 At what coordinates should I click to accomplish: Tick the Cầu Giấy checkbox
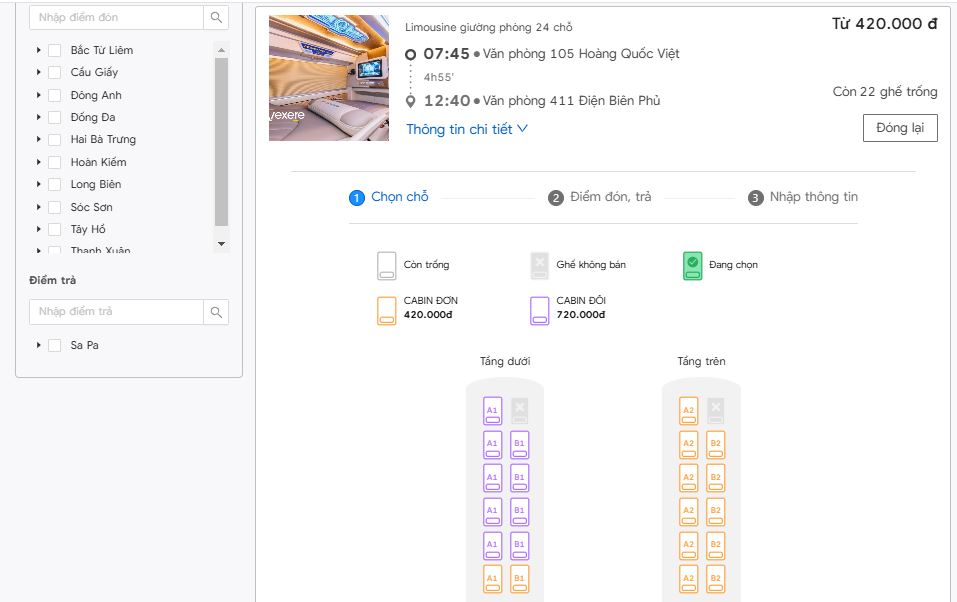[x=55, y=73]
